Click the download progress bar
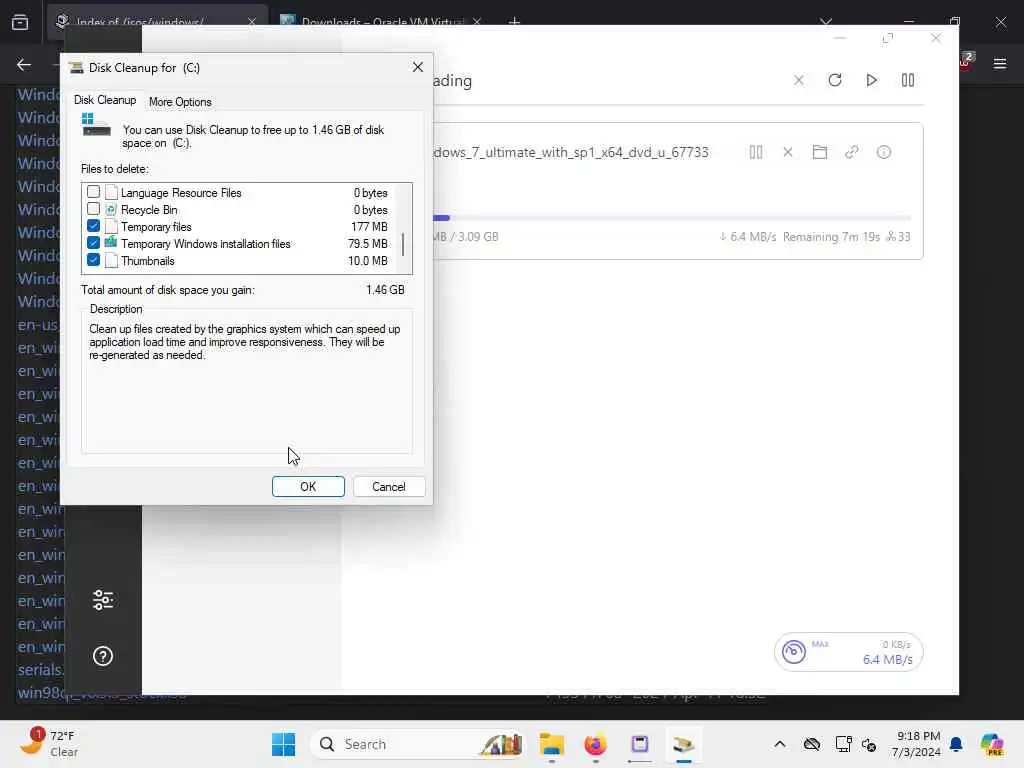Image resolution: width=1024 pixels, height=768 pixels. 672,217
